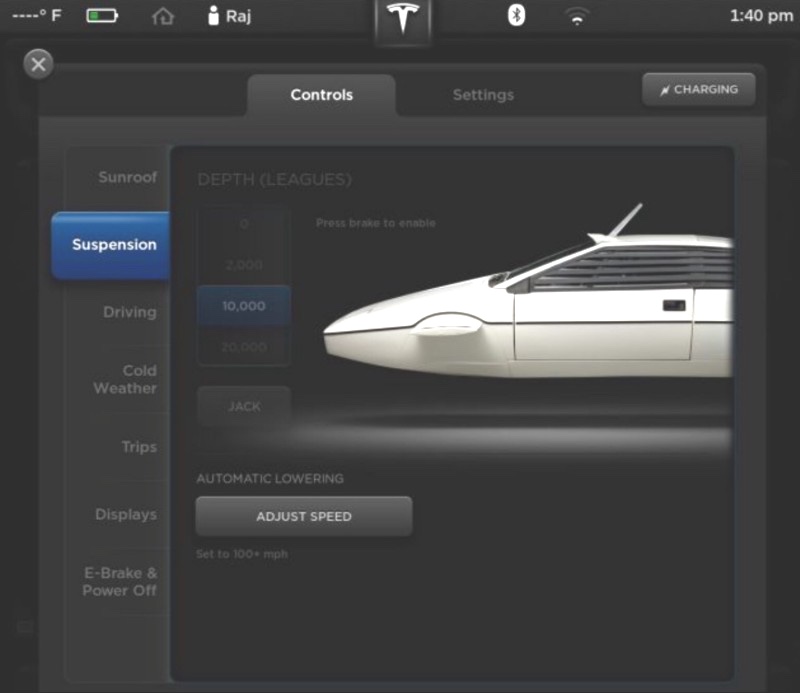800x693 pixels.
Task: Open driver profile by tapping Raj
Action: coord(228,16)
